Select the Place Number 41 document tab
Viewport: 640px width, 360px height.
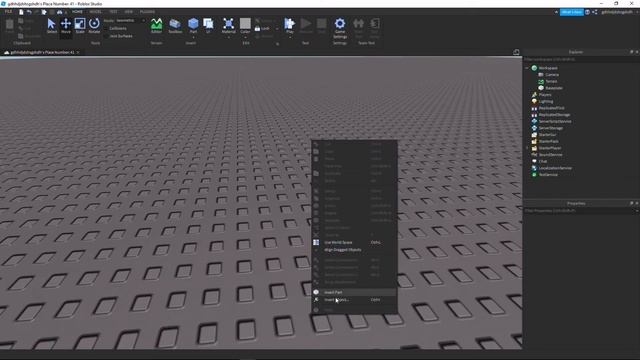pos(41,52)
